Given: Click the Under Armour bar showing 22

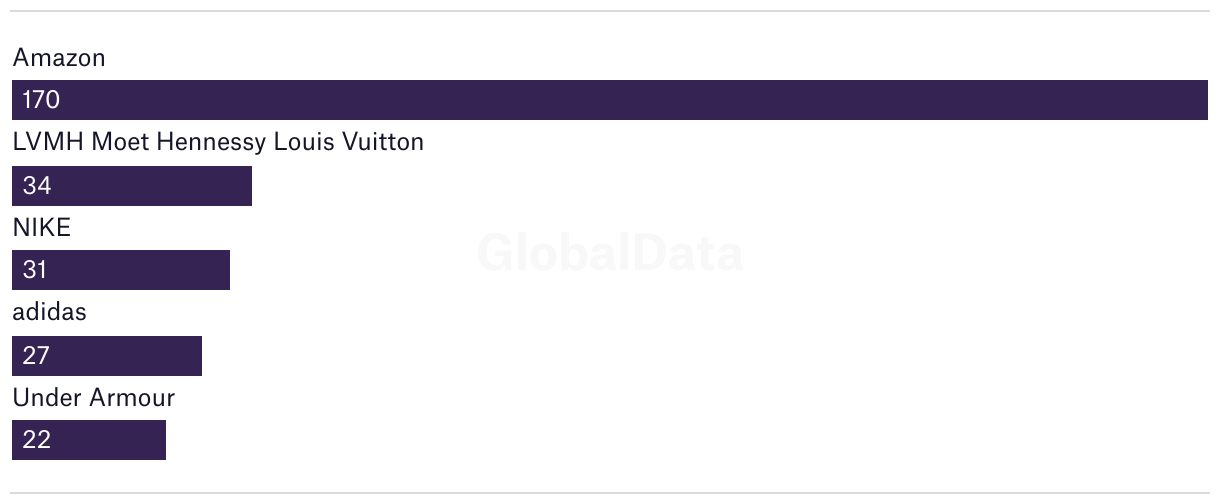Looking at the screenshot, I should pos(89,440).
